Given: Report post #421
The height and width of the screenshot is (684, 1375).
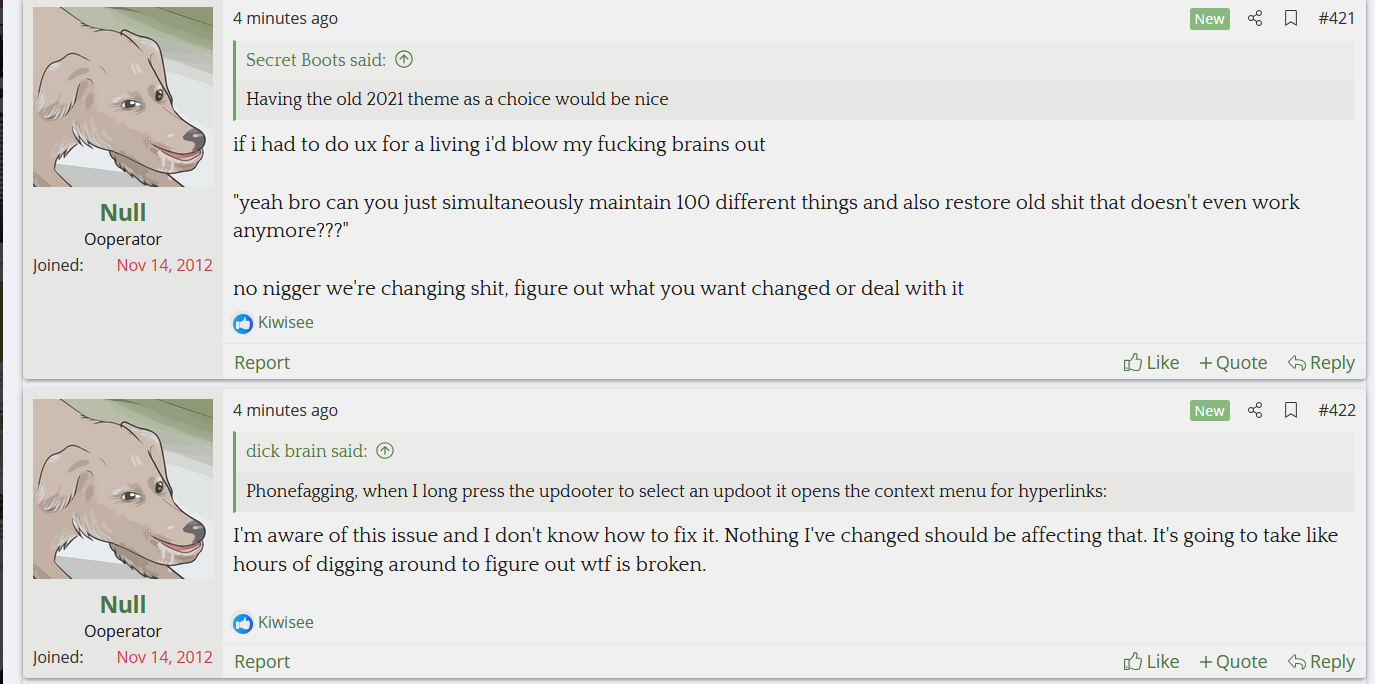Looking at the screenshot, I should point(262,362).
